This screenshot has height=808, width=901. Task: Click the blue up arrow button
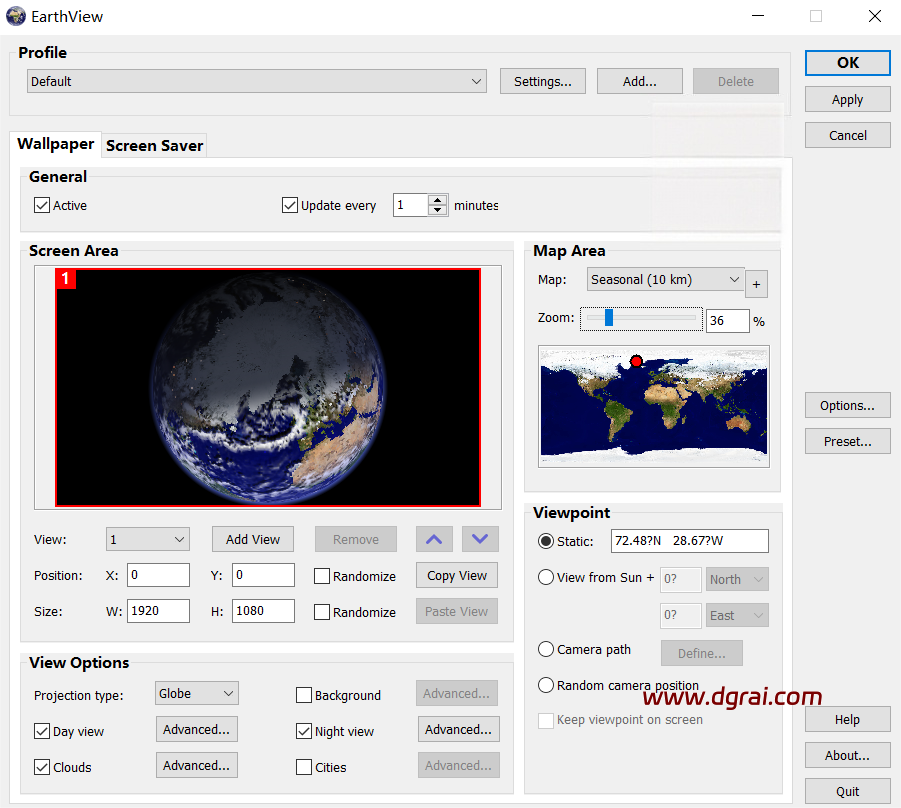click(434, 539)
